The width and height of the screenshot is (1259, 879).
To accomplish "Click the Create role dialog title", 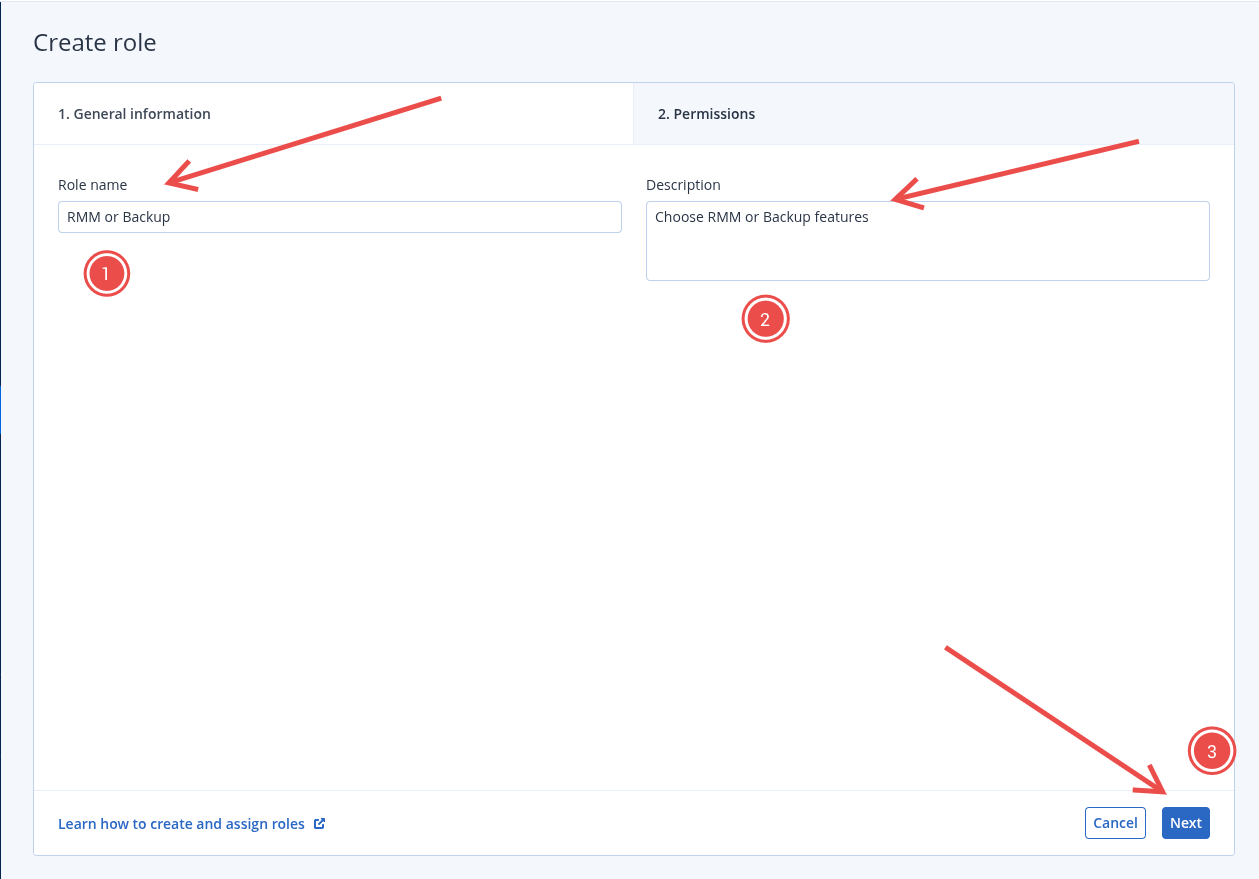I will coord(94,42).
